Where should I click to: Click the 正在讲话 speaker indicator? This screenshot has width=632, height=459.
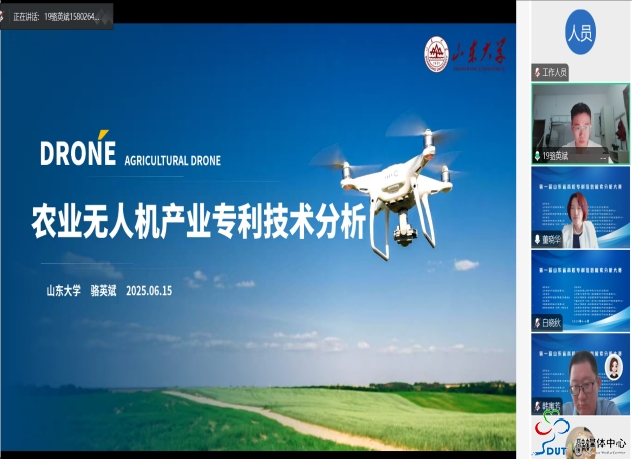coord(56,17)
